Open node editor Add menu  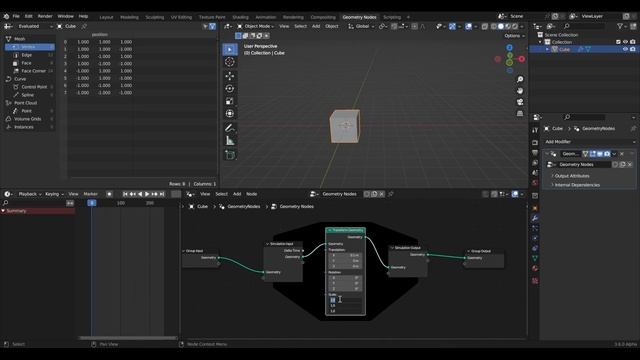point(237,194)
